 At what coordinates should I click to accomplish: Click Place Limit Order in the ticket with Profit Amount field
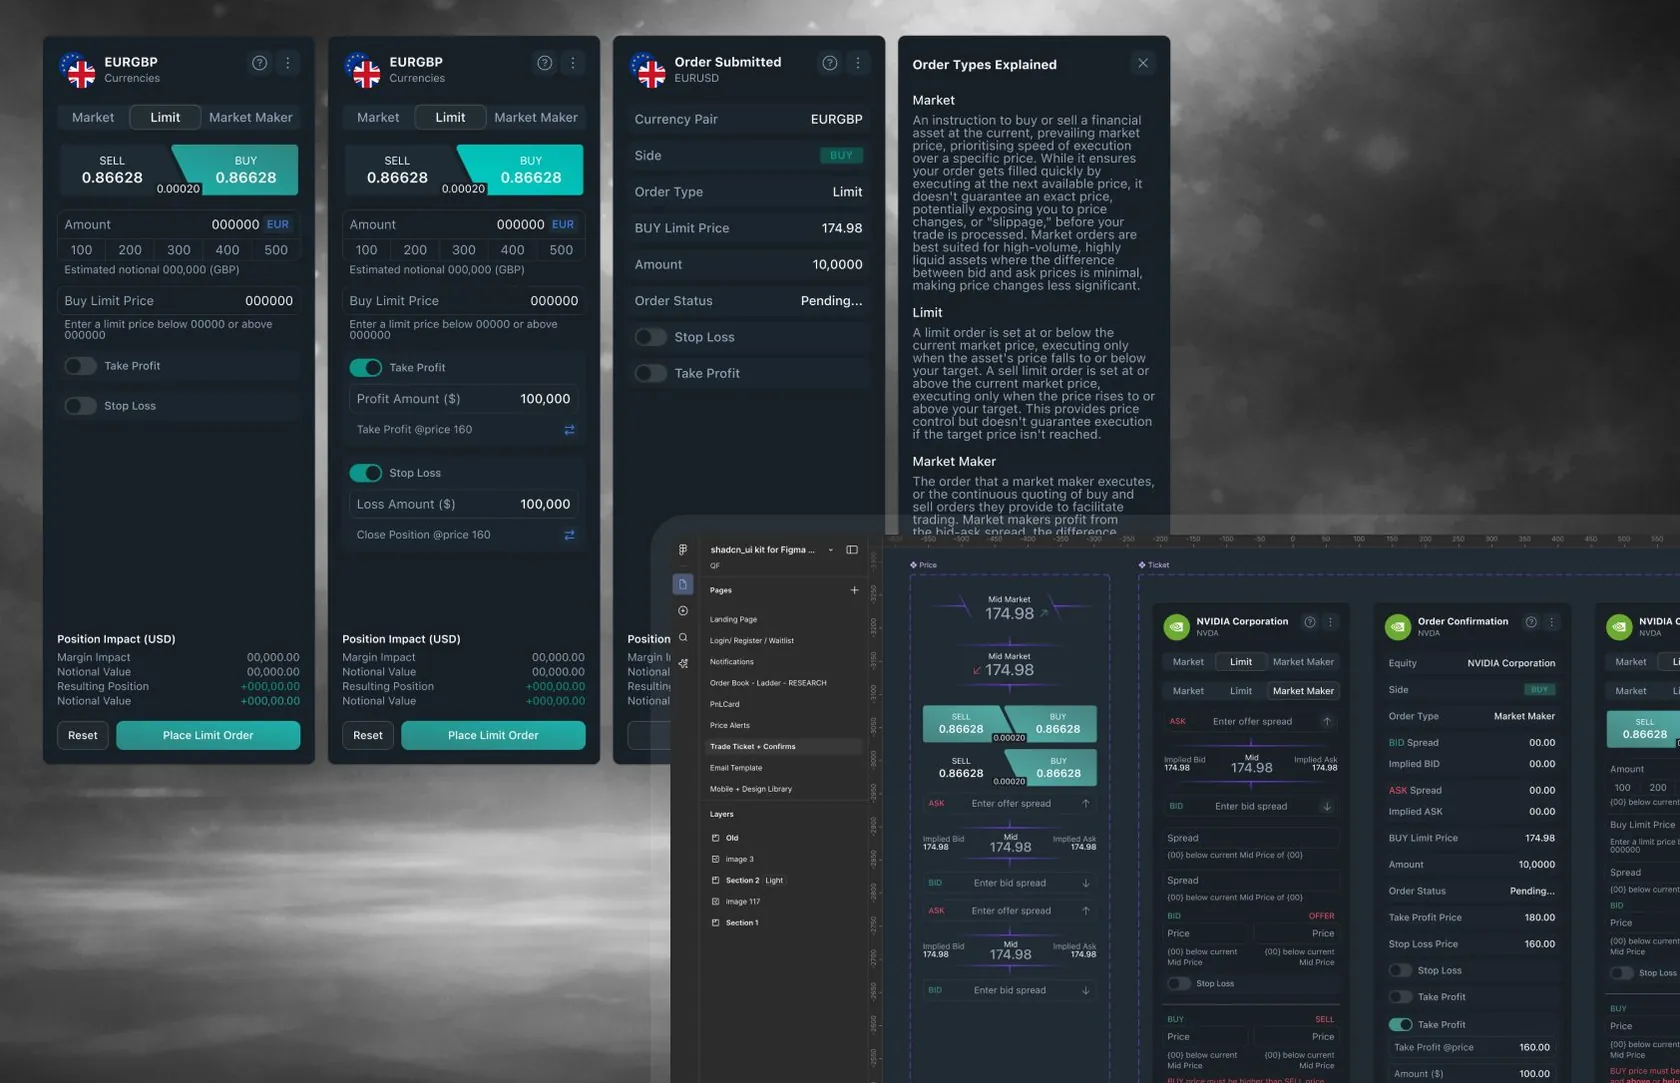coord(493,735)
